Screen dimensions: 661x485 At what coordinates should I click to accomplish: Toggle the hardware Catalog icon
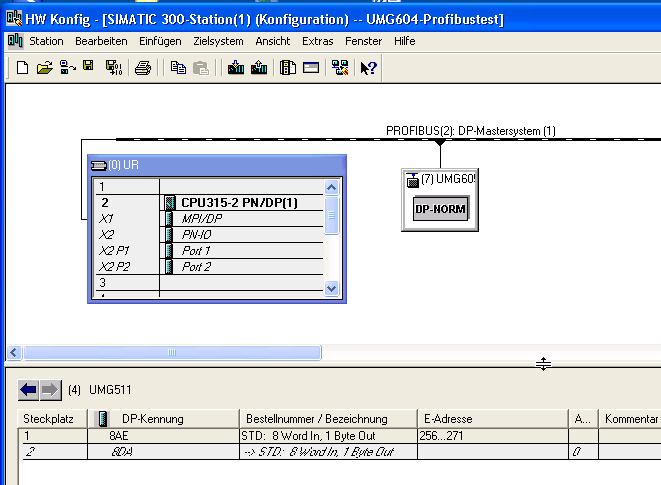pyautogui.click(x=288, y=68)
